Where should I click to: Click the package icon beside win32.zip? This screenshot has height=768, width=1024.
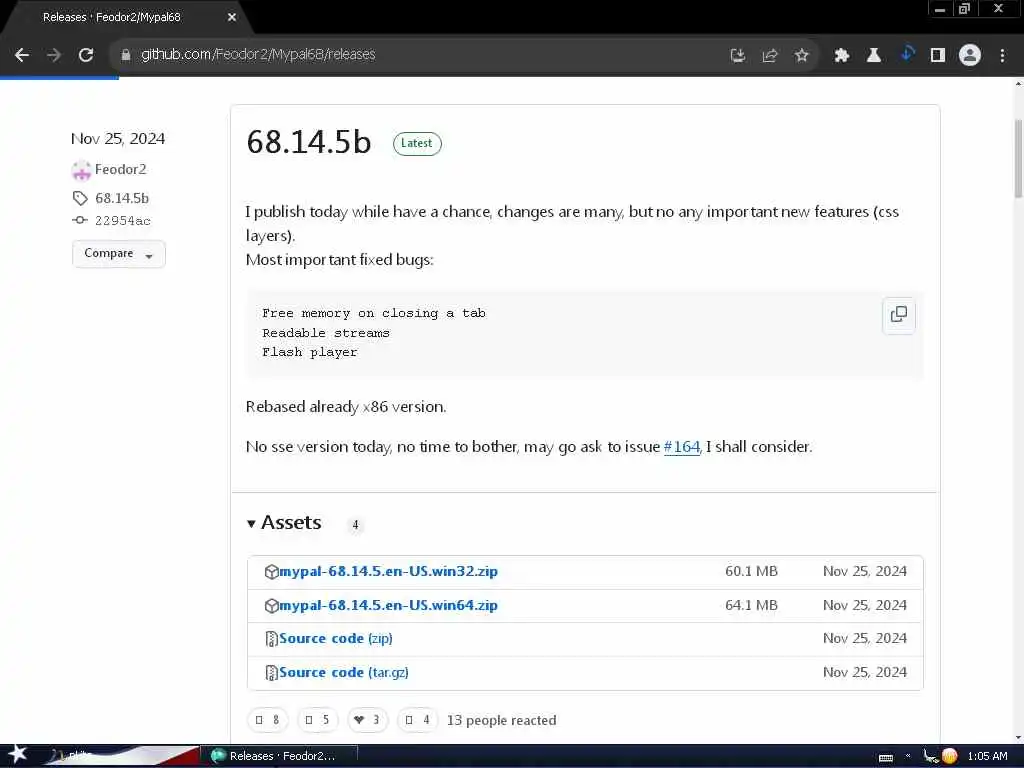271,572
